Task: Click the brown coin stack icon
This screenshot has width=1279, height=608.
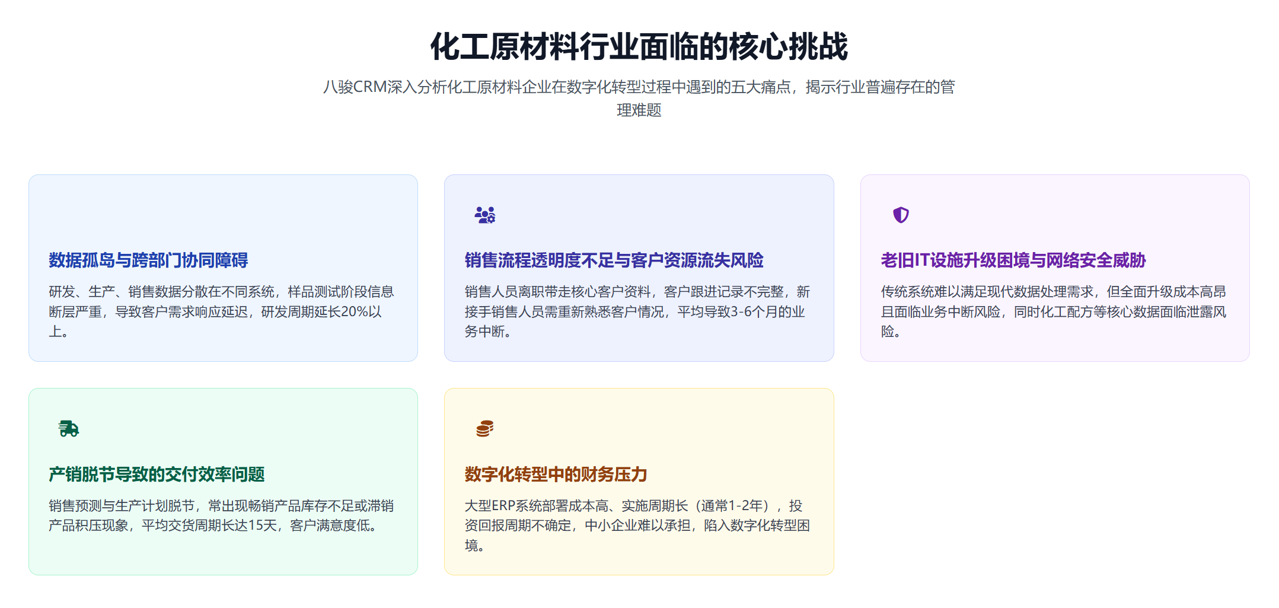Action: 485,429
